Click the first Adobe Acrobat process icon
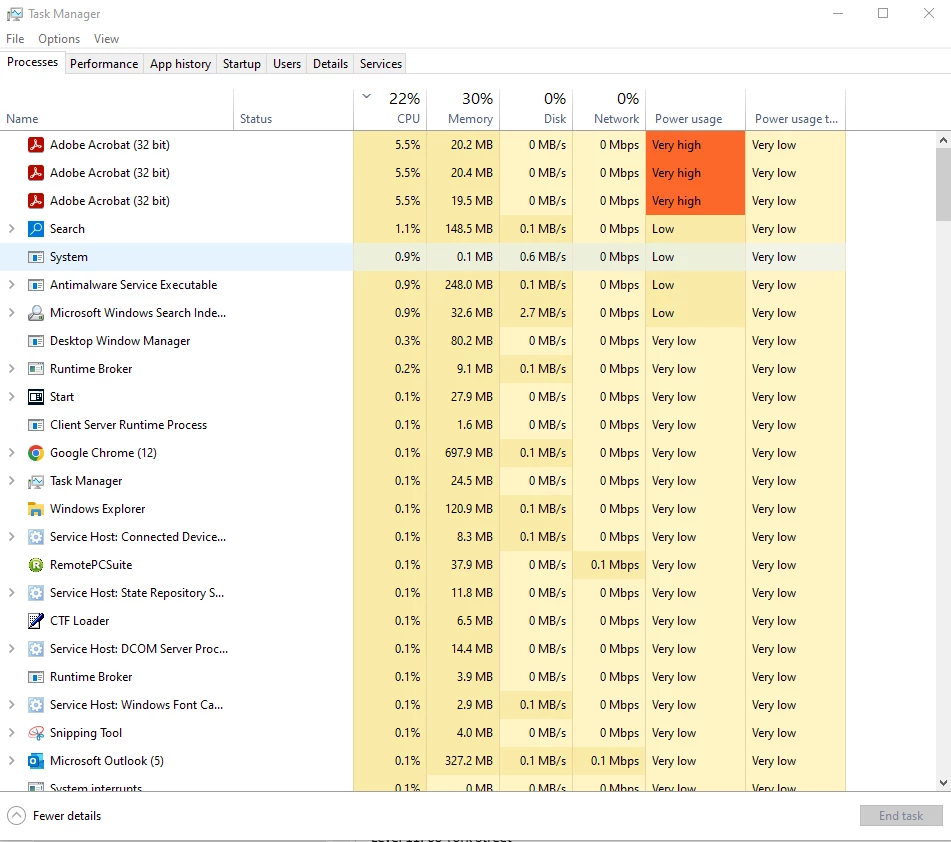Viewport: 951px width, 842px height. click(x=36, y=145)
